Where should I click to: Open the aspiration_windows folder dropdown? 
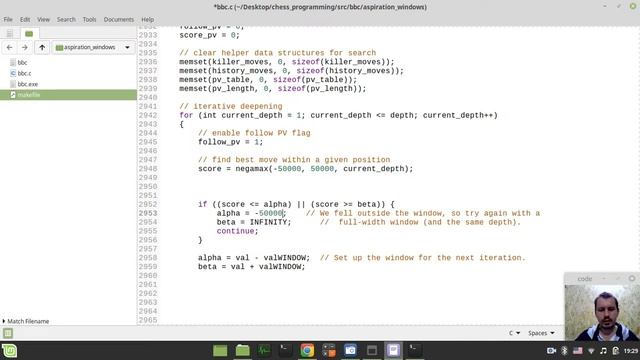(x=93, y=47)
